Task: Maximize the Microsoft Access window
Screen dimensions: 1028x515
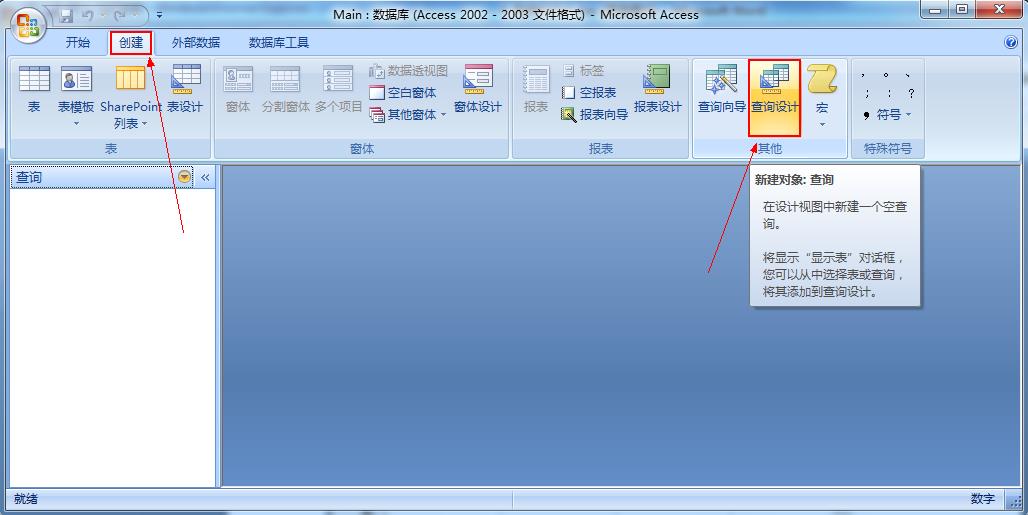Action: tap(962, 10)
